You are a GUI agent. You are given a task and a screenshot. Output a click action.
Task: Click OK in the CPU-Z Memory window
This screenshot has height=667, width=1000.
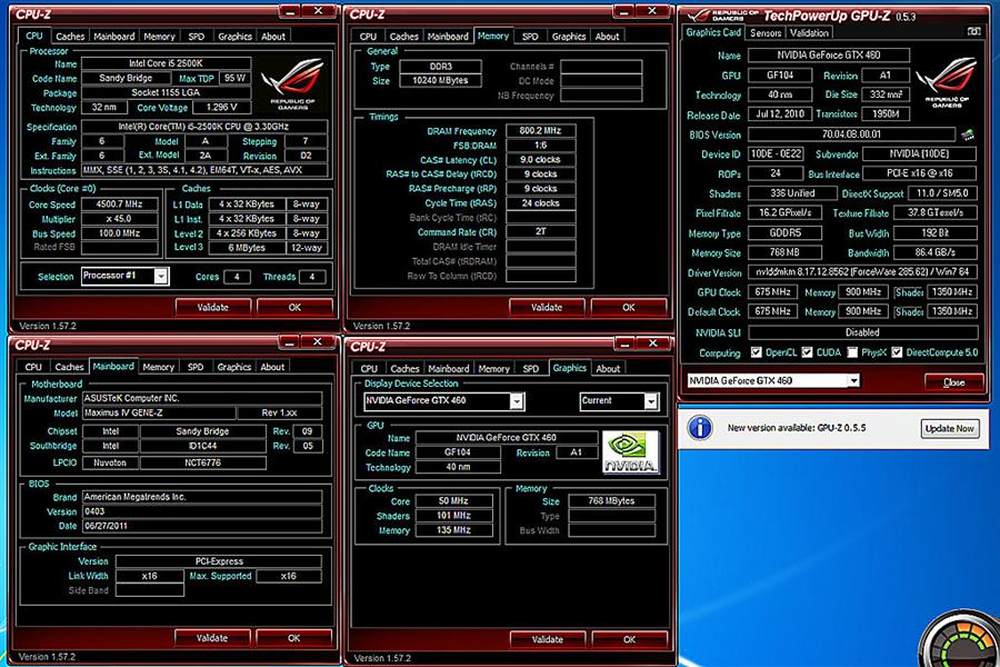628,307
